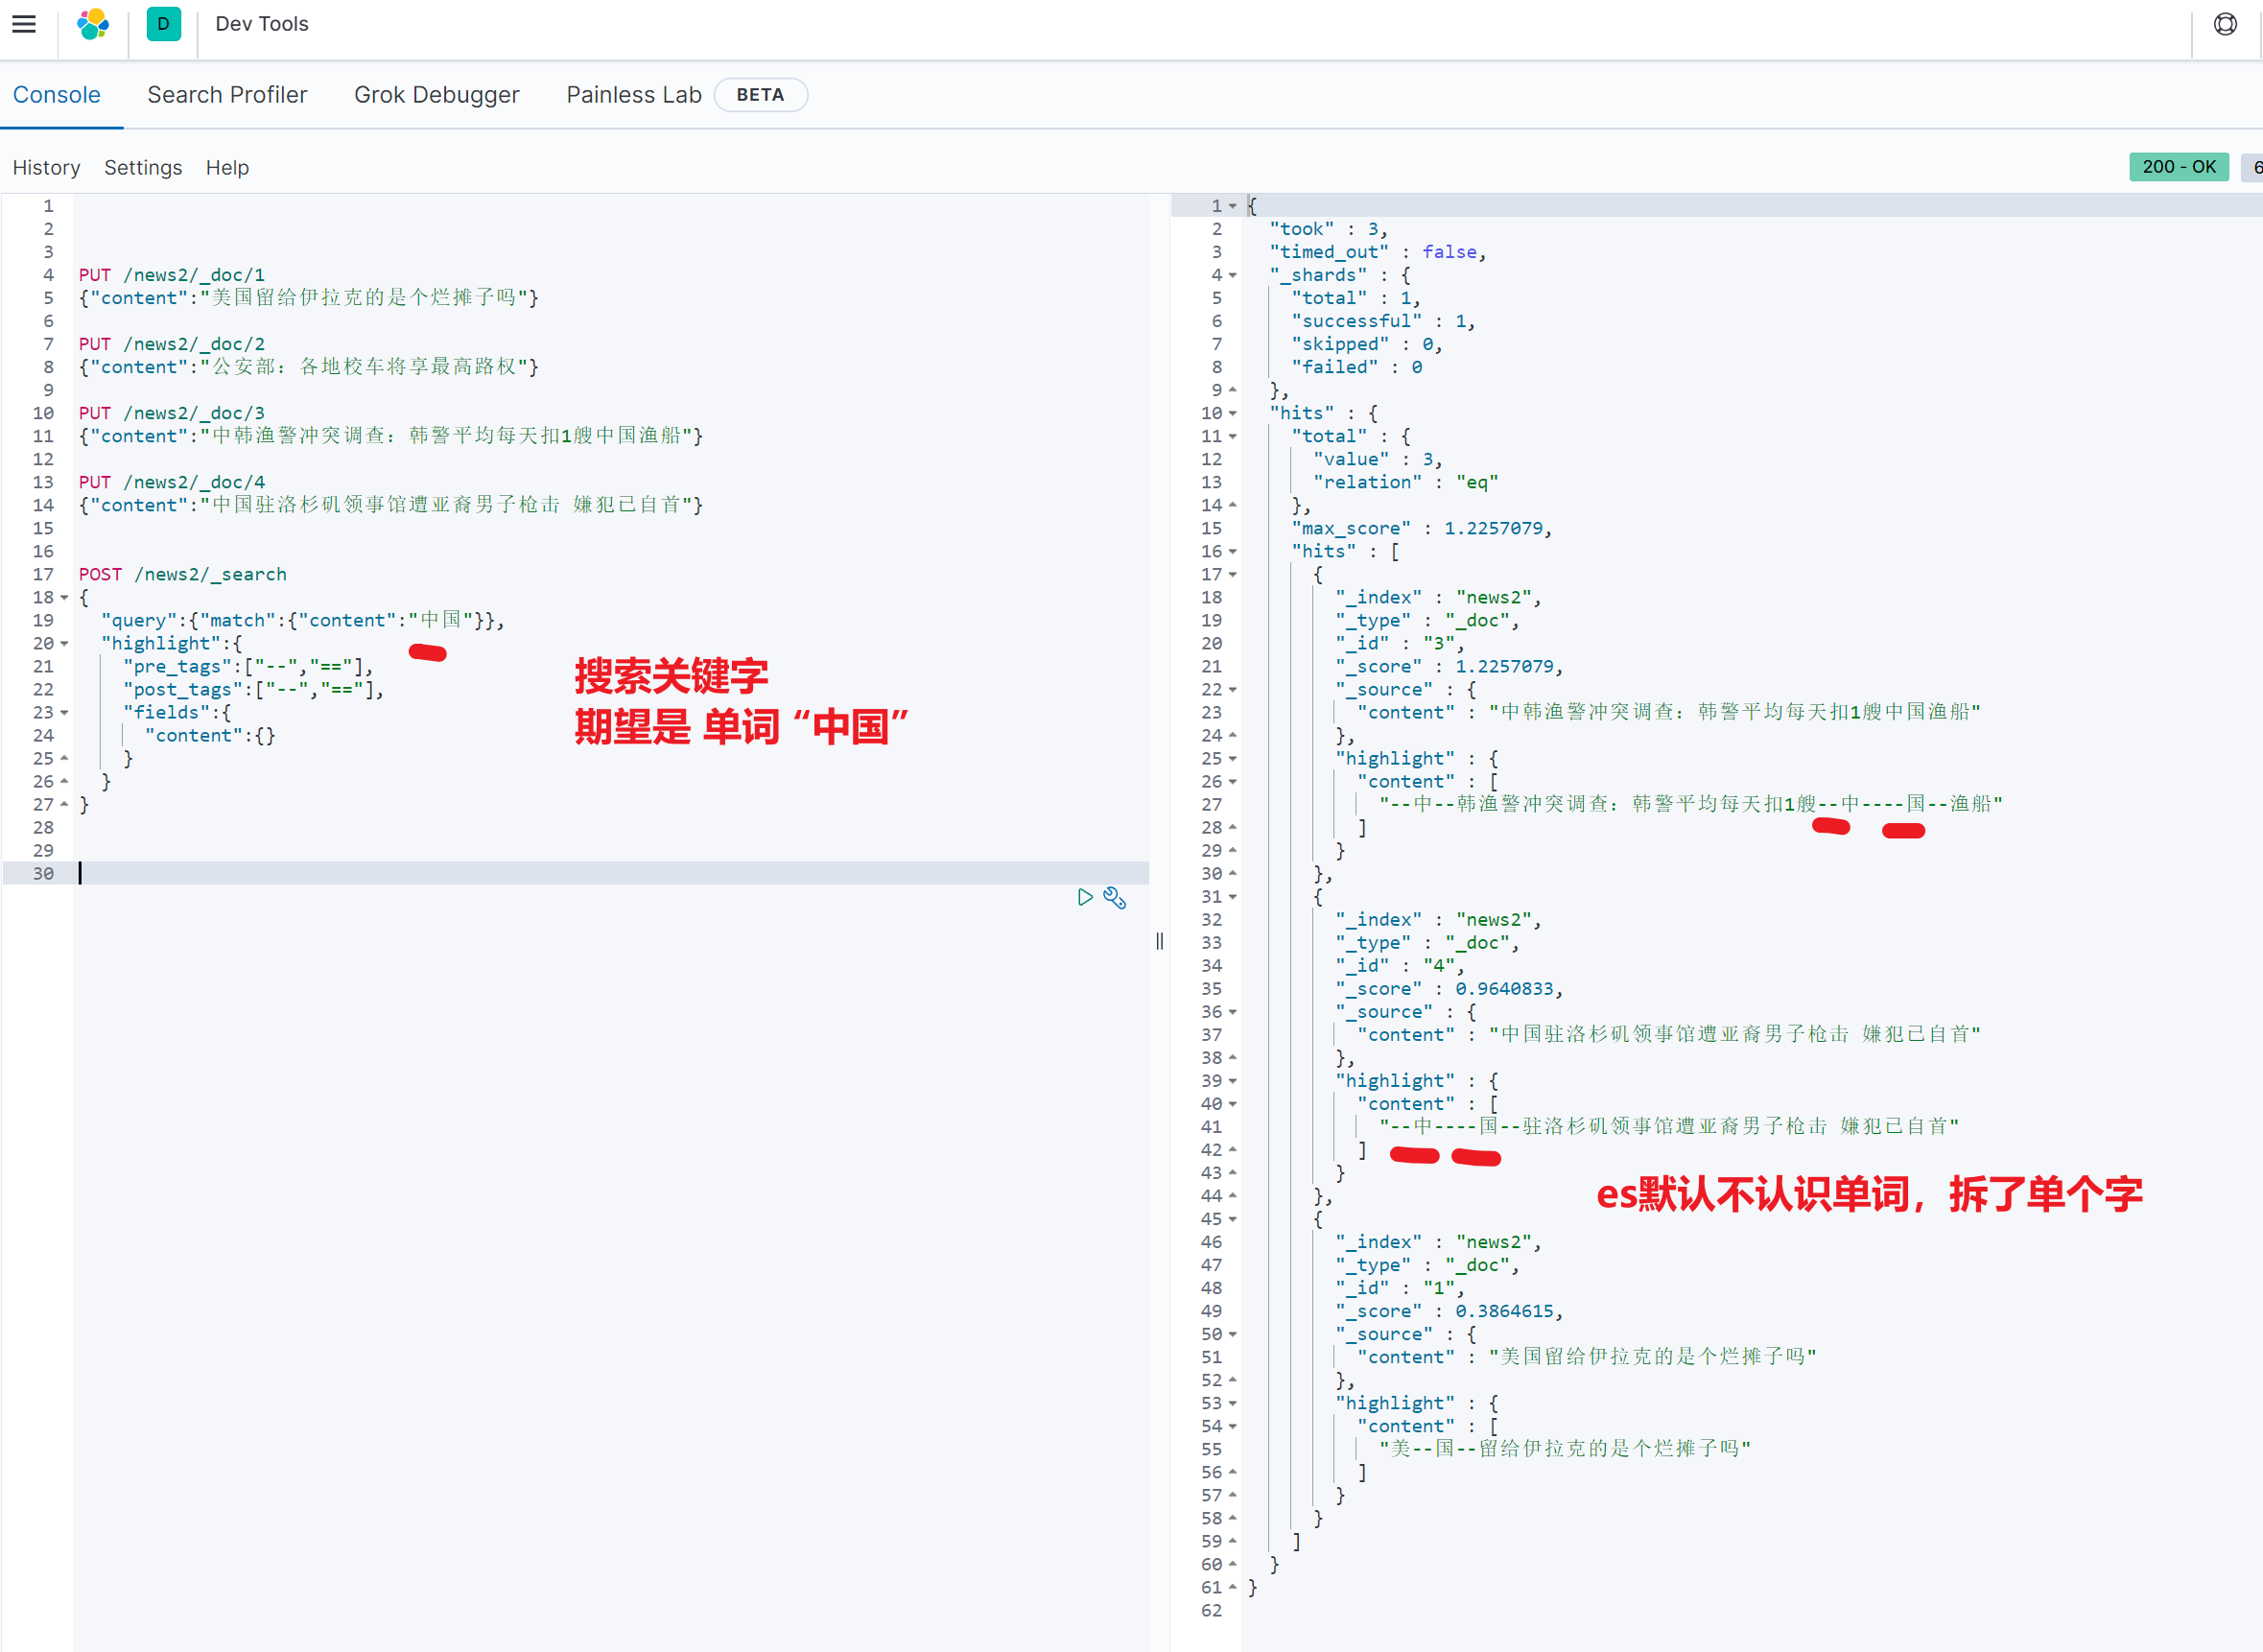The height and width of the screenshot is (1652, 2263).
Task: Click the Elastic logo icon
Action: pyautogui.click(x=93, y=24)
